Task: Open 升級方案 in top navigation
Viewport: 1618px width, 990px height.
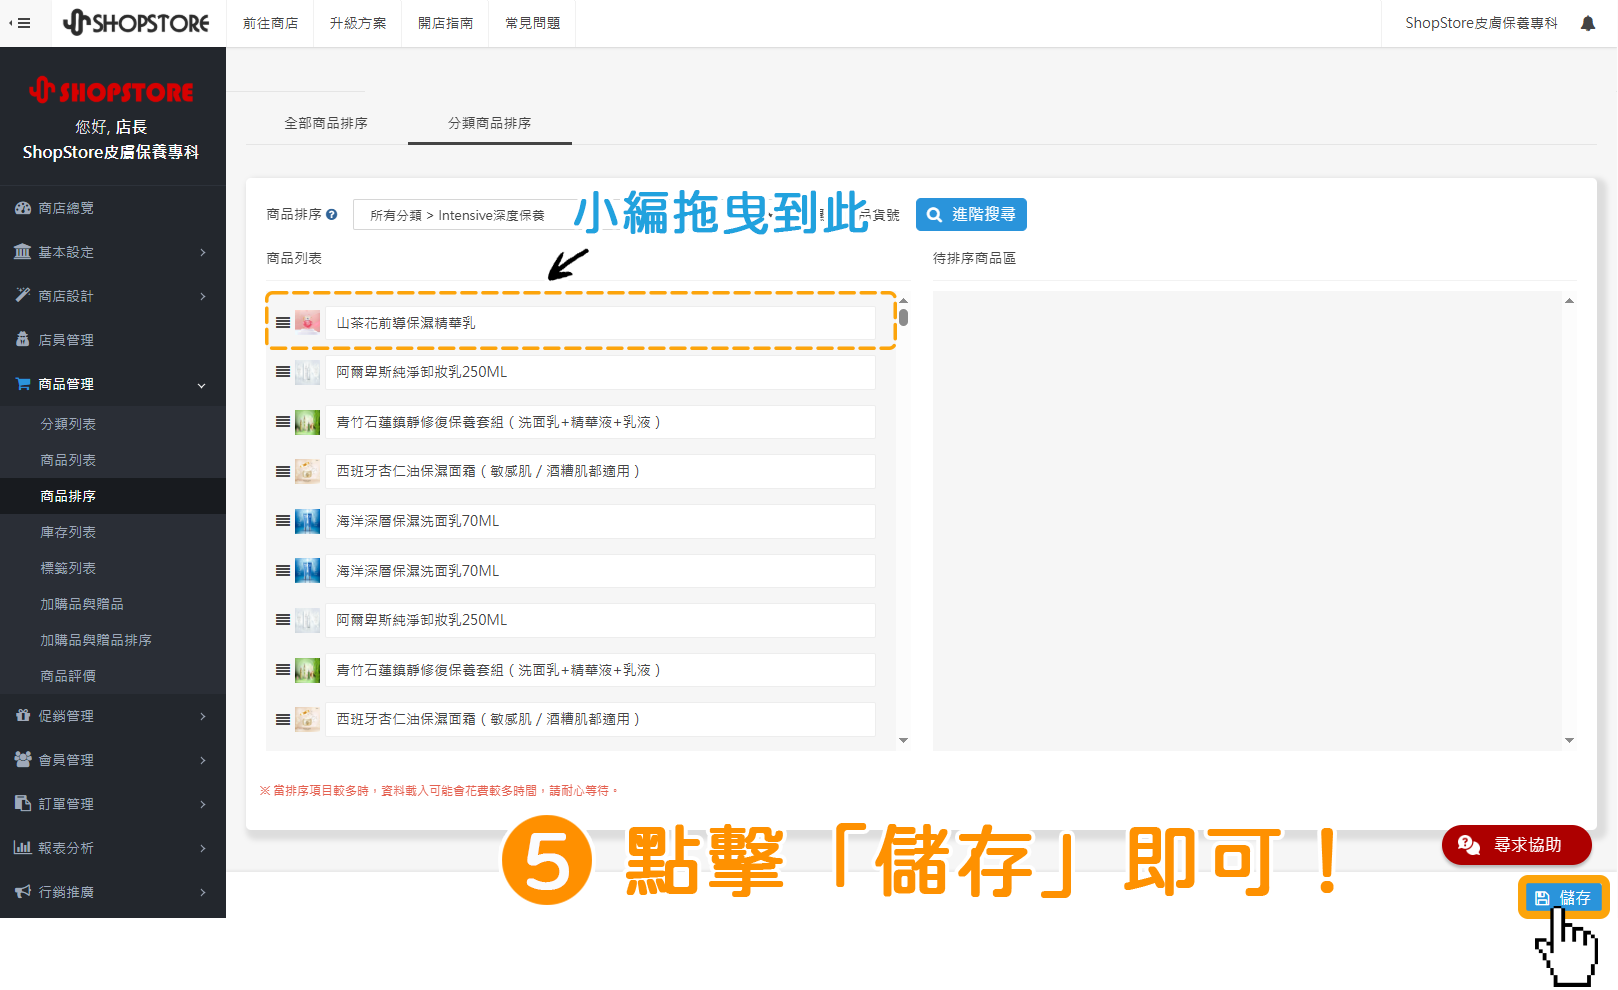Action: (358, 23)
